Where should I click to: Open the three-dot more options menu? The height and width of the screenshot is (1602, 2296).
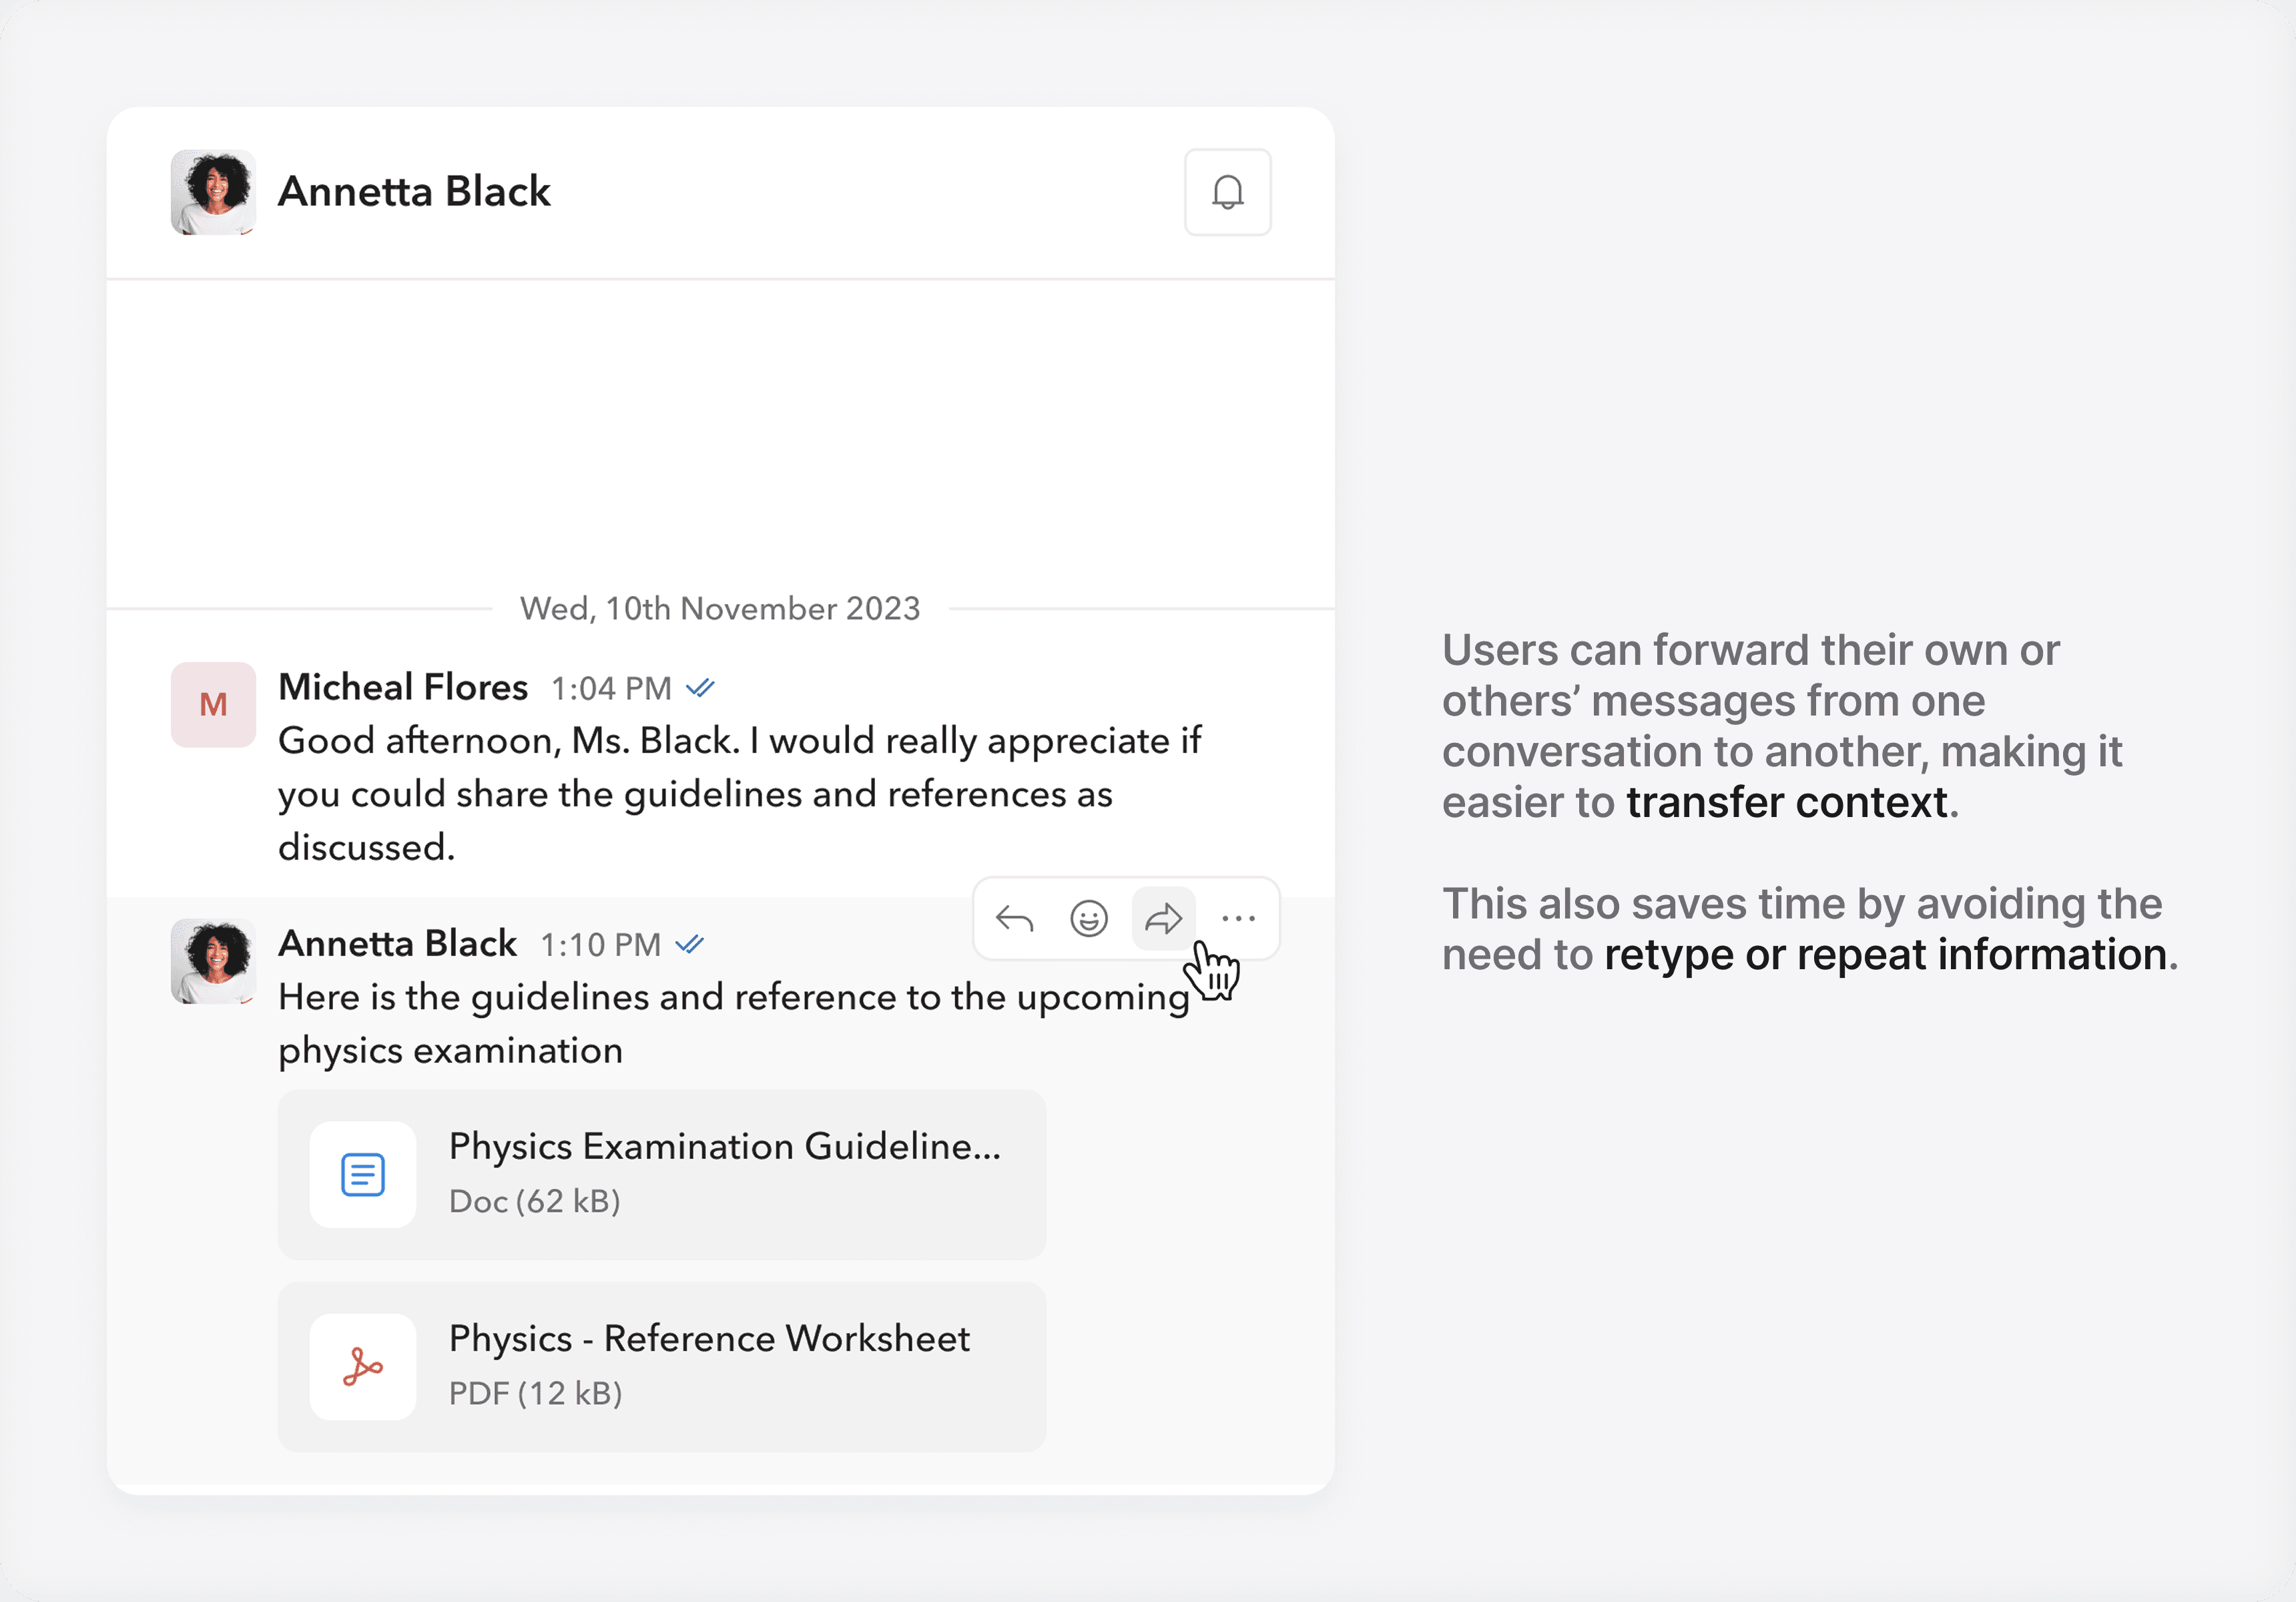click(1238, 918)
